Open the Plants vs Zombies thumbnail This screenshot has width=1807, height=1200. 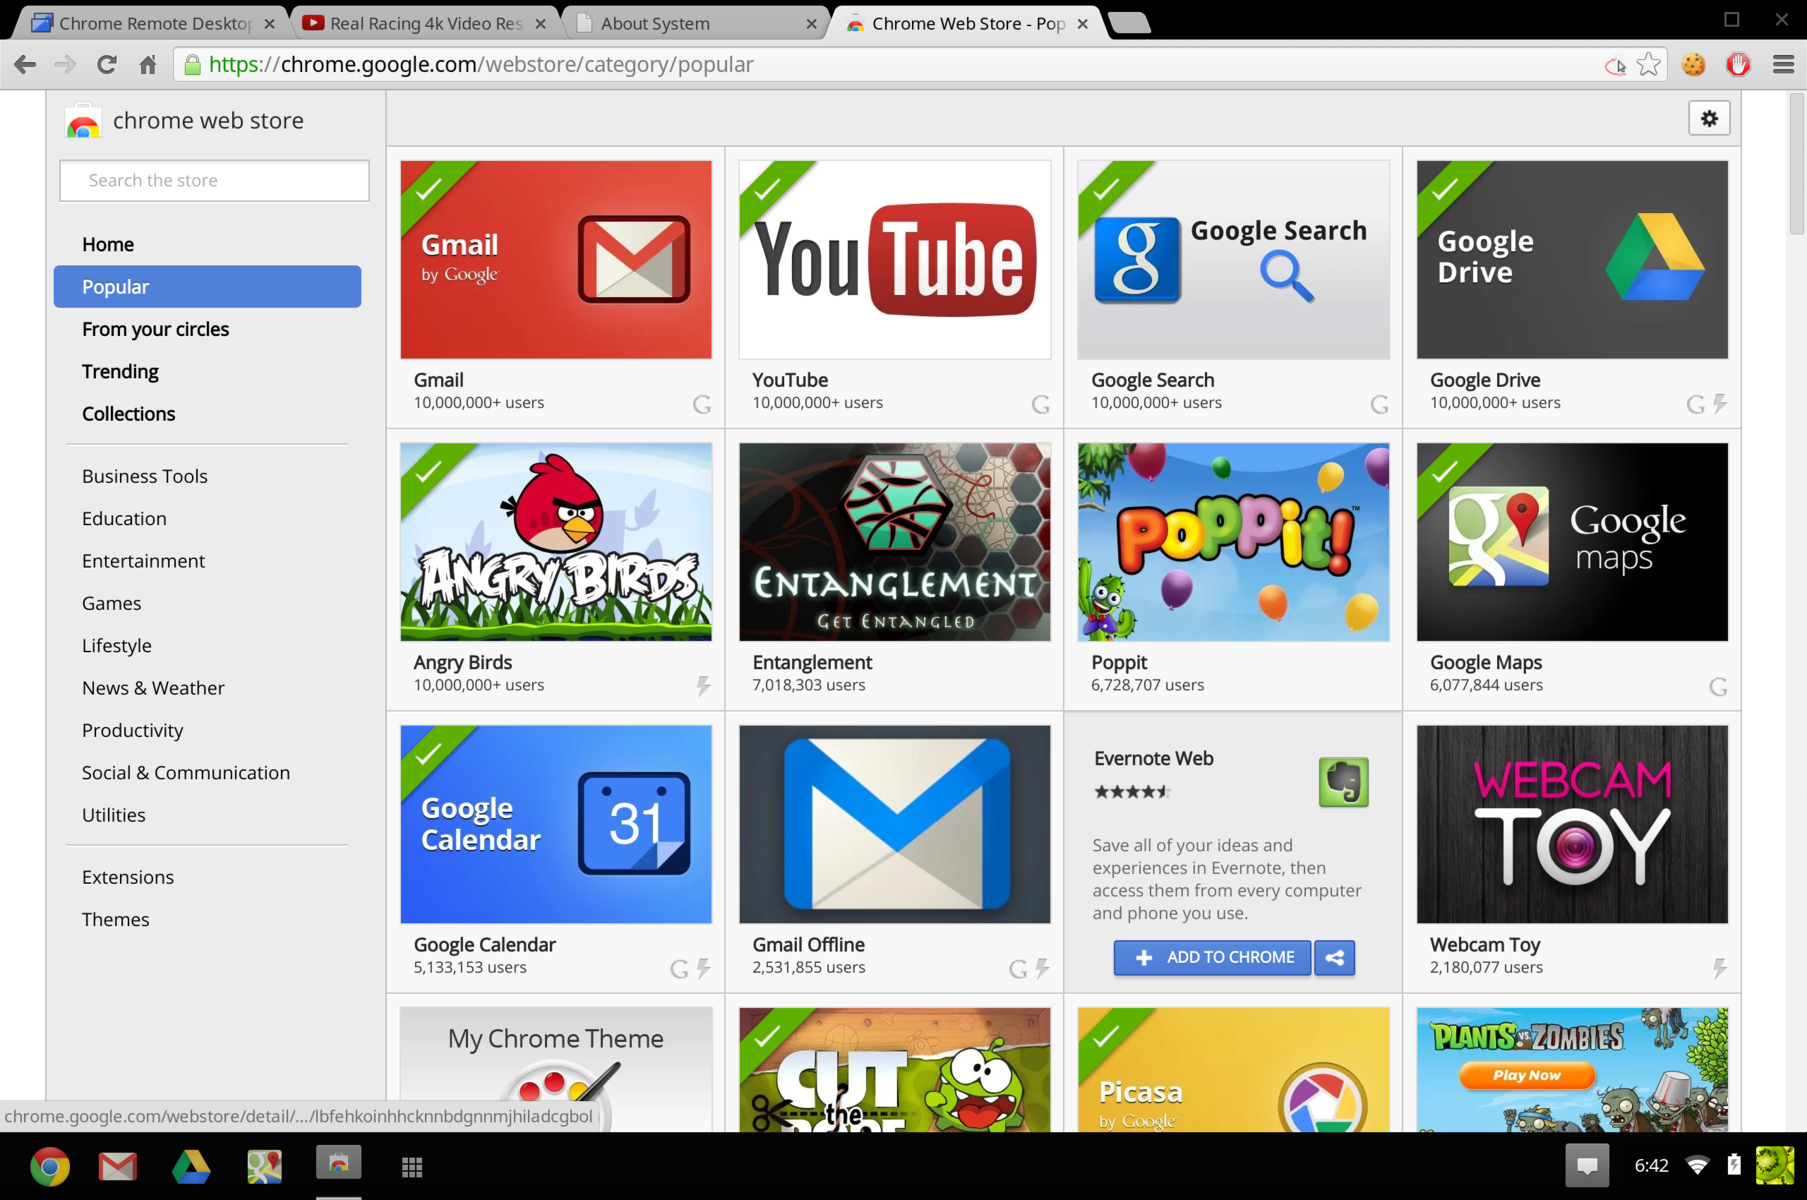pos(1572,1070)
